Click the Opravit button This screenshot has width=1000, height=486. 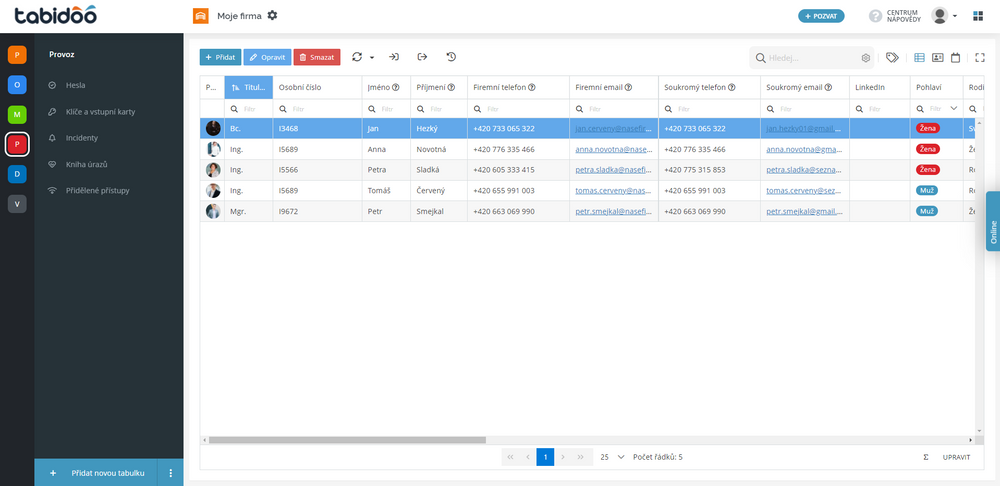point(267,57)
